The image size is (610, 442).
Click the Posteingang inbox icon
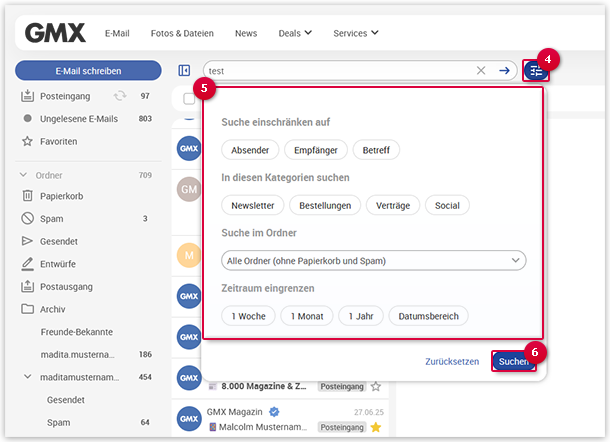(27, 96)
